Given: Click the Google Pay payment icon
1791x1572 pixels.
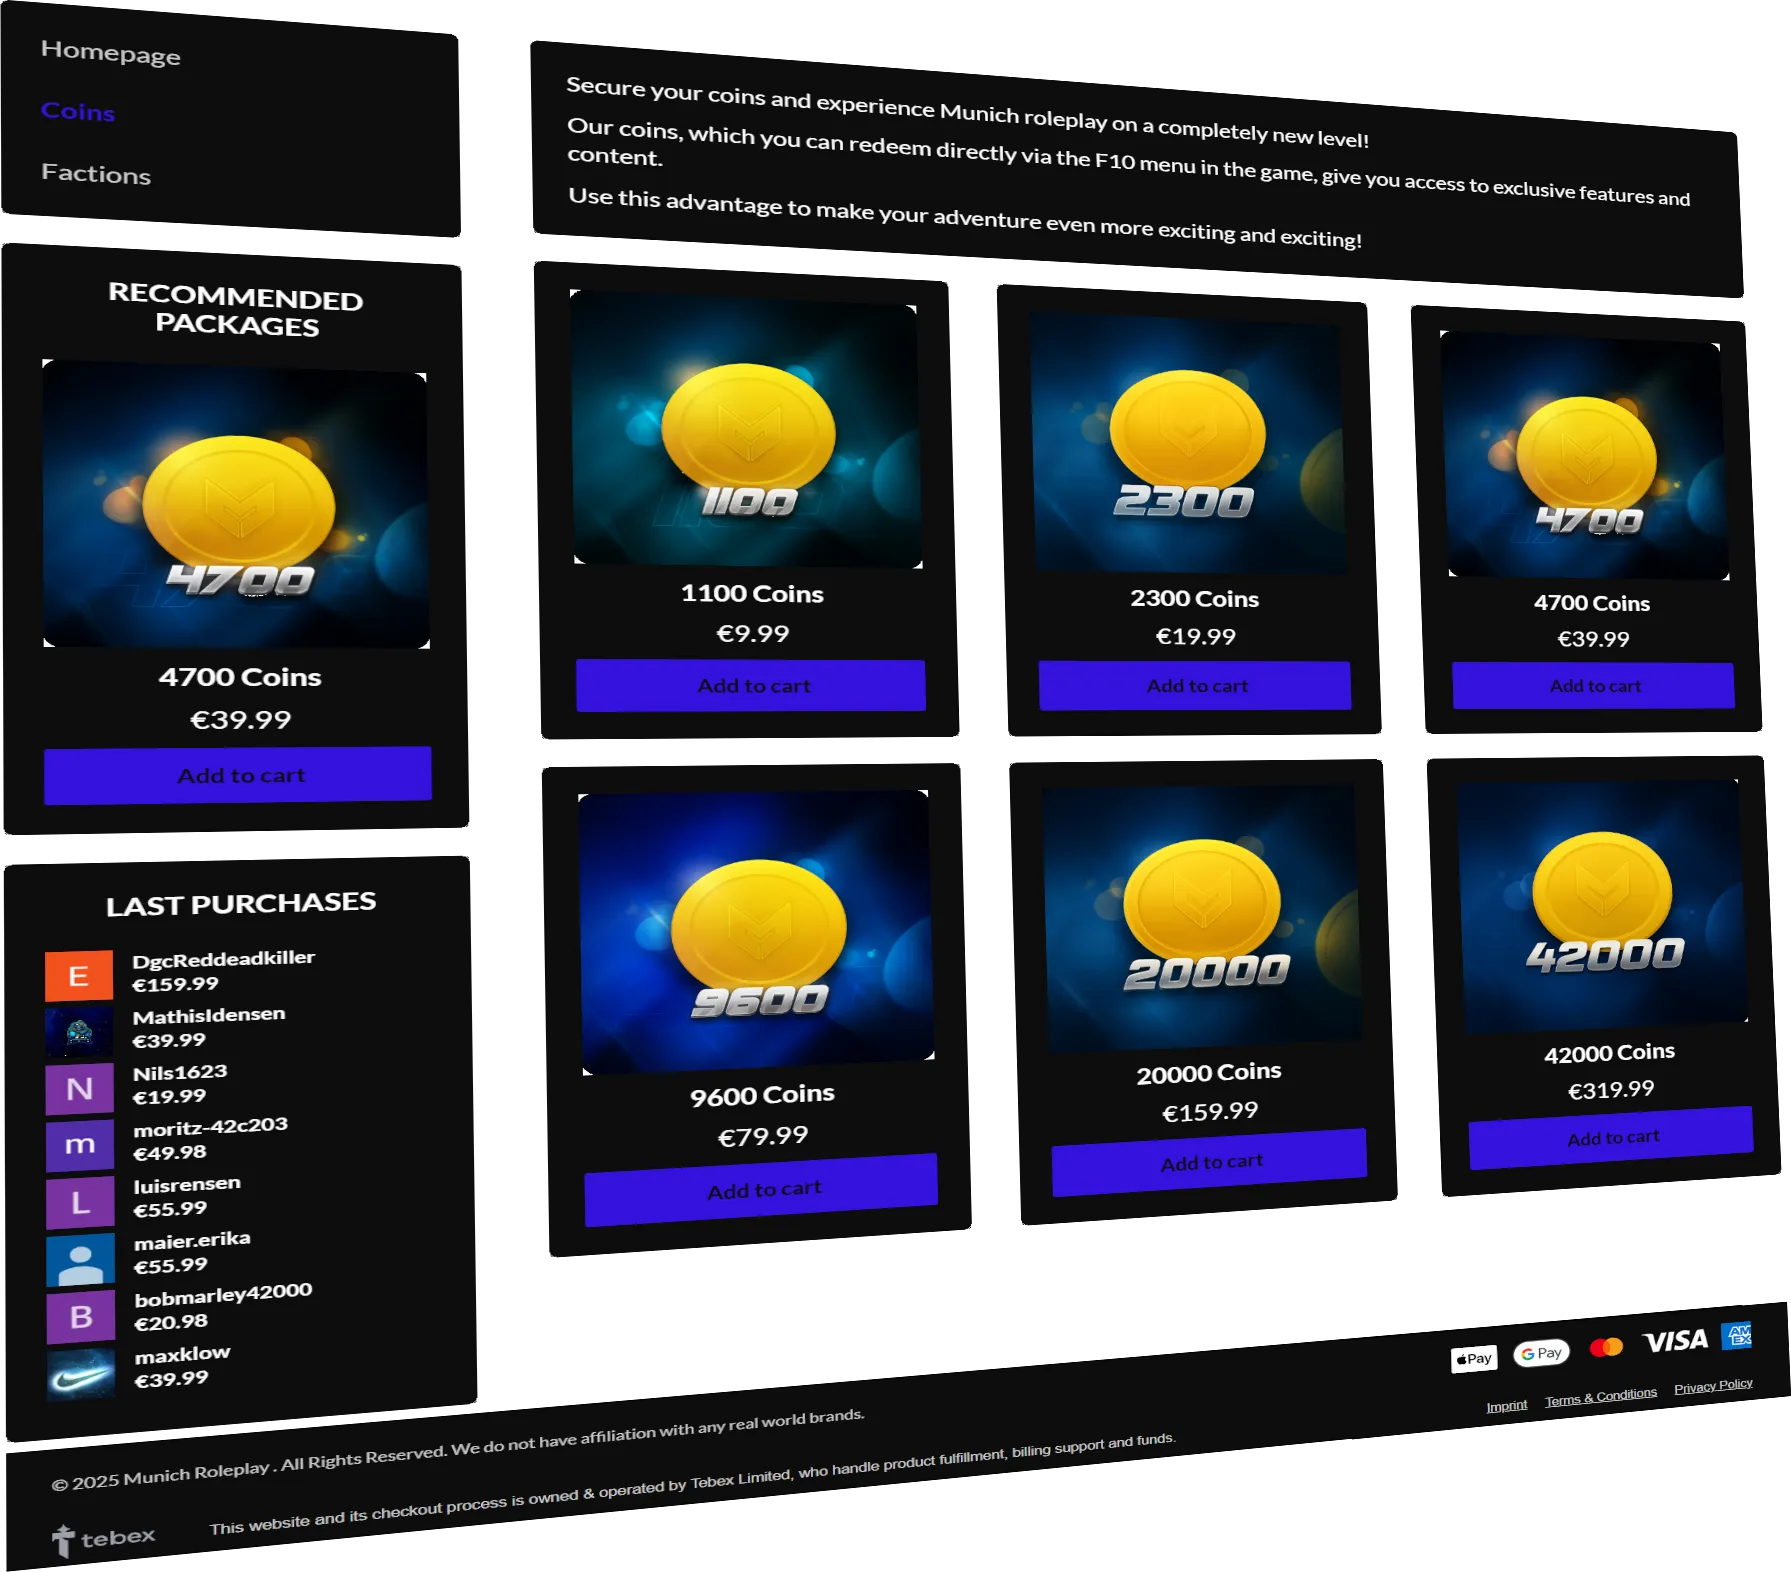Looking at the screenshot, I should (x=1541, y=1352).
